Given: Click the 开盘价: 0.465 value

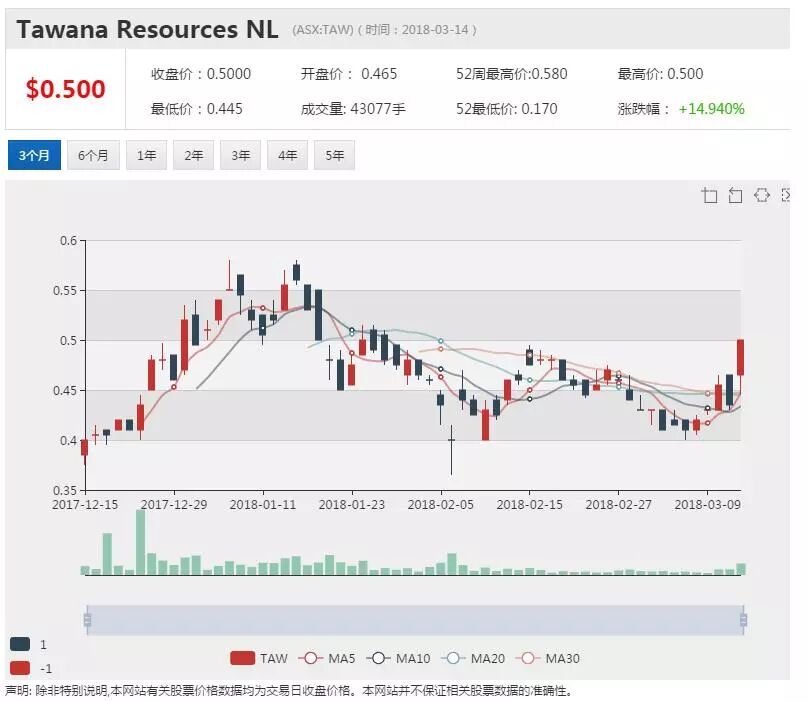Looking at the screenshot, I should (x=349, y=74).
